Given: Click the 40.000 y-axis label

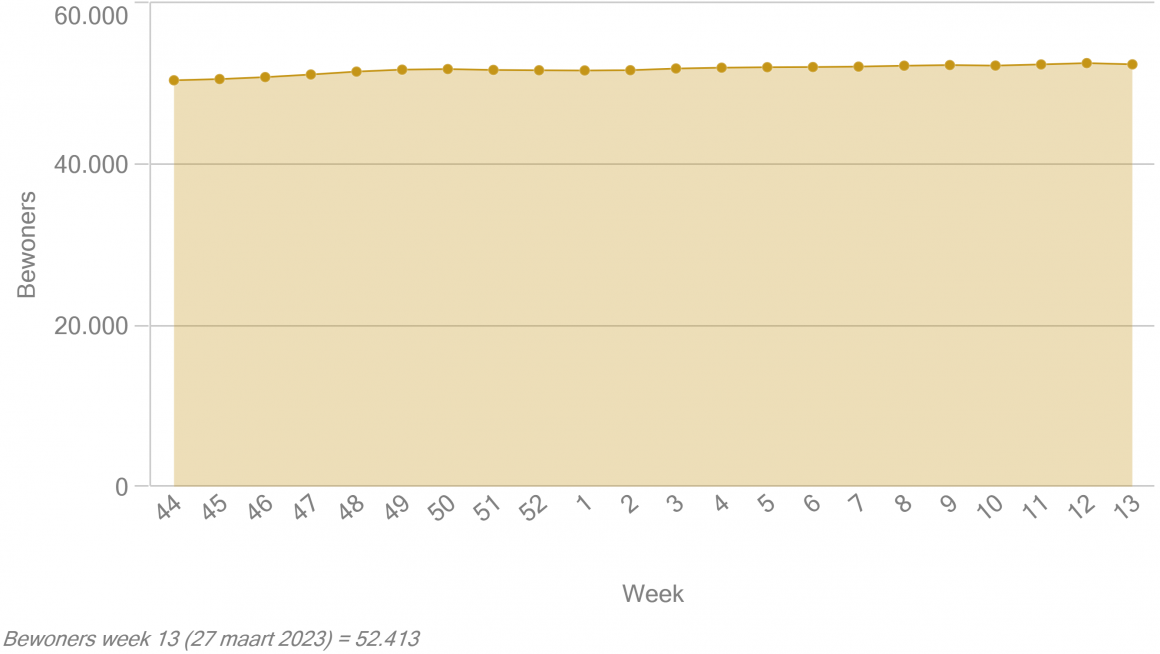Looking at the screenshot, I should [x=91, y=165].
